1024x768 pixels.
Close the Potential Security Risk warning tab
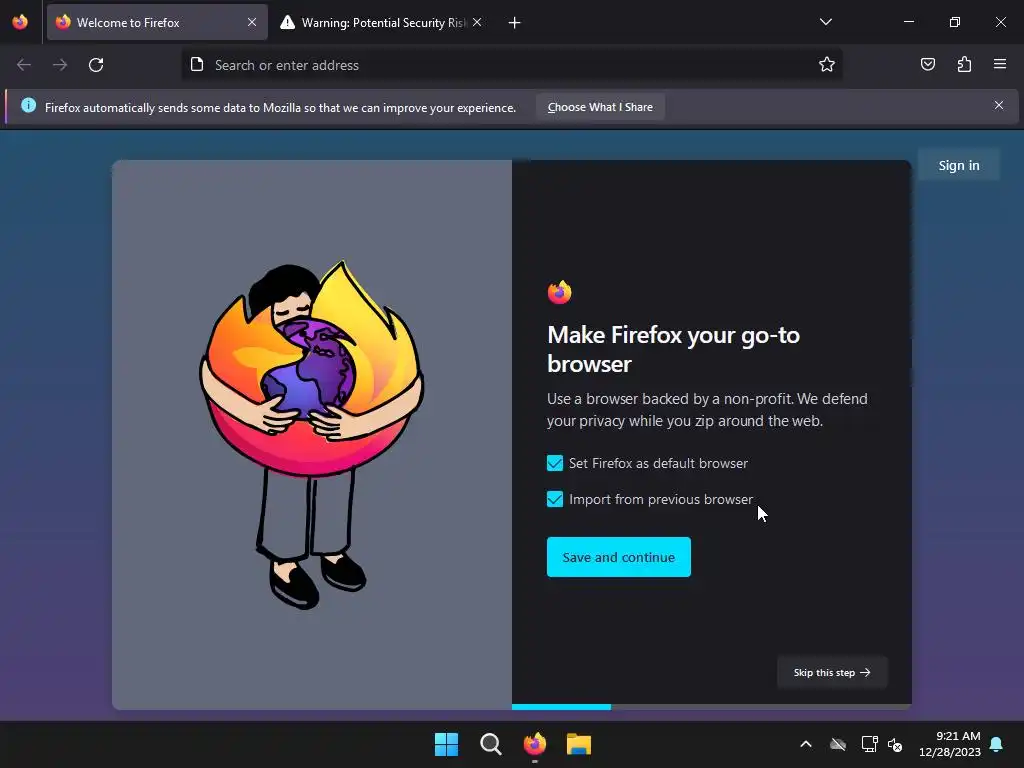coord(477,22)
